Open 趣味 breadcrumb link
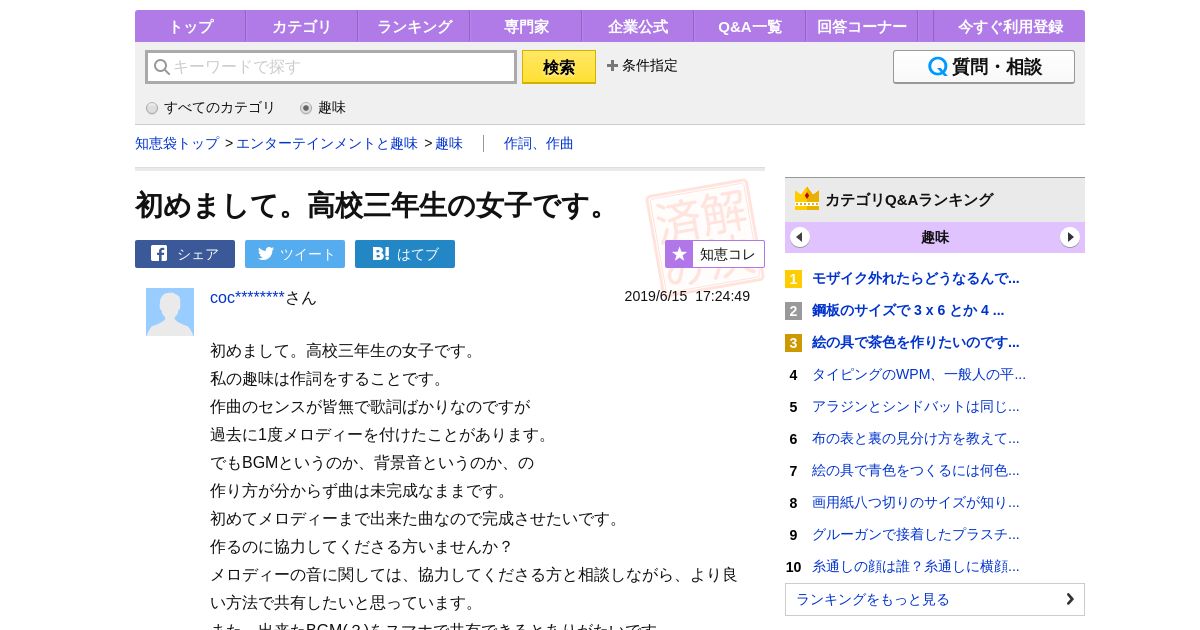The width and height of the screenshot is (1200, 630). pyautogui.click(x=449, y=143)
